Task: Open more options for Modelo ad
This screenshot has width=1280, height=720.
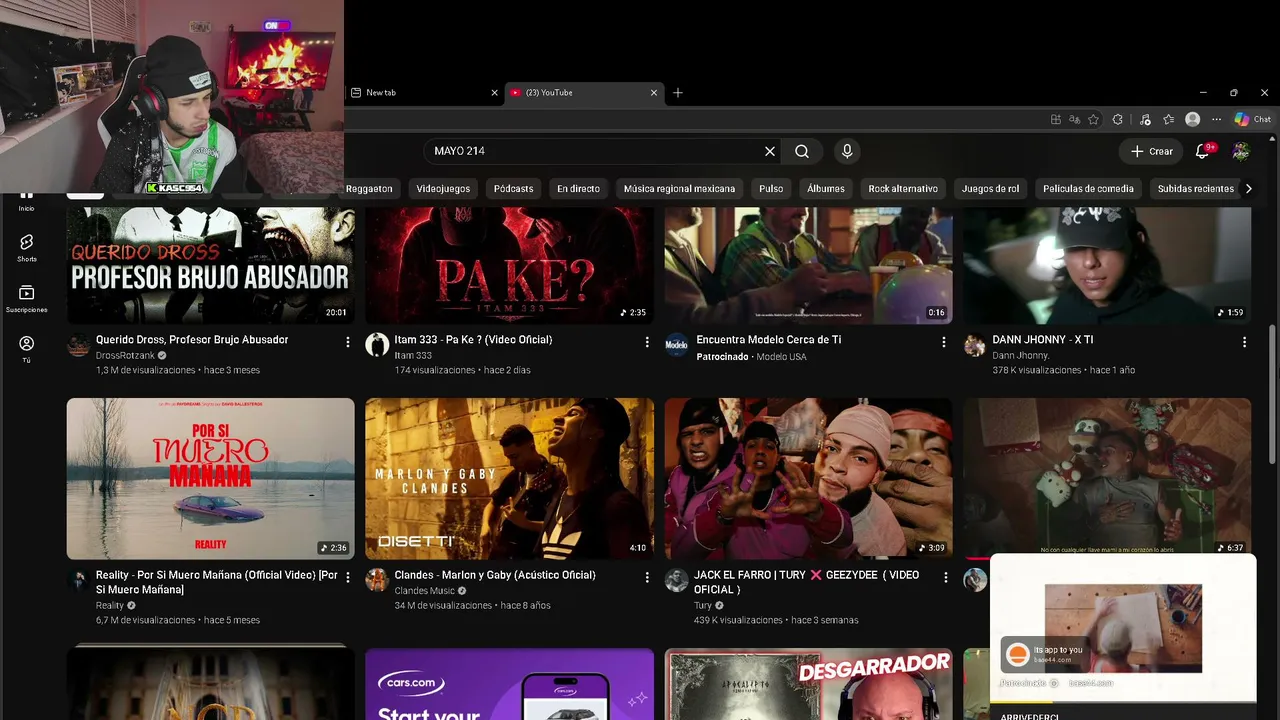Action: coord(943,342)
